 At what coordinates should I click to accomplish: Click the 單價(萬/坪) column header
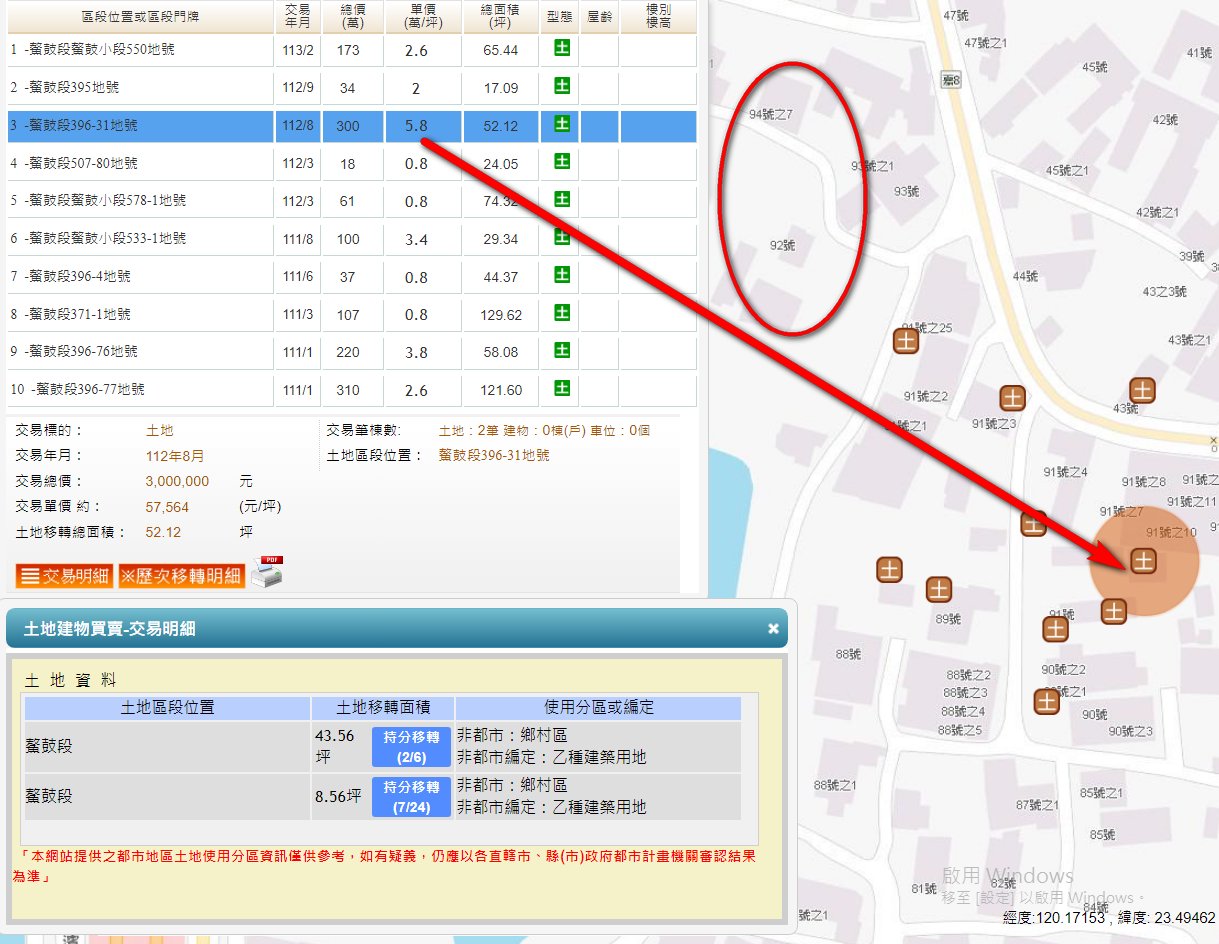point(423,17)
